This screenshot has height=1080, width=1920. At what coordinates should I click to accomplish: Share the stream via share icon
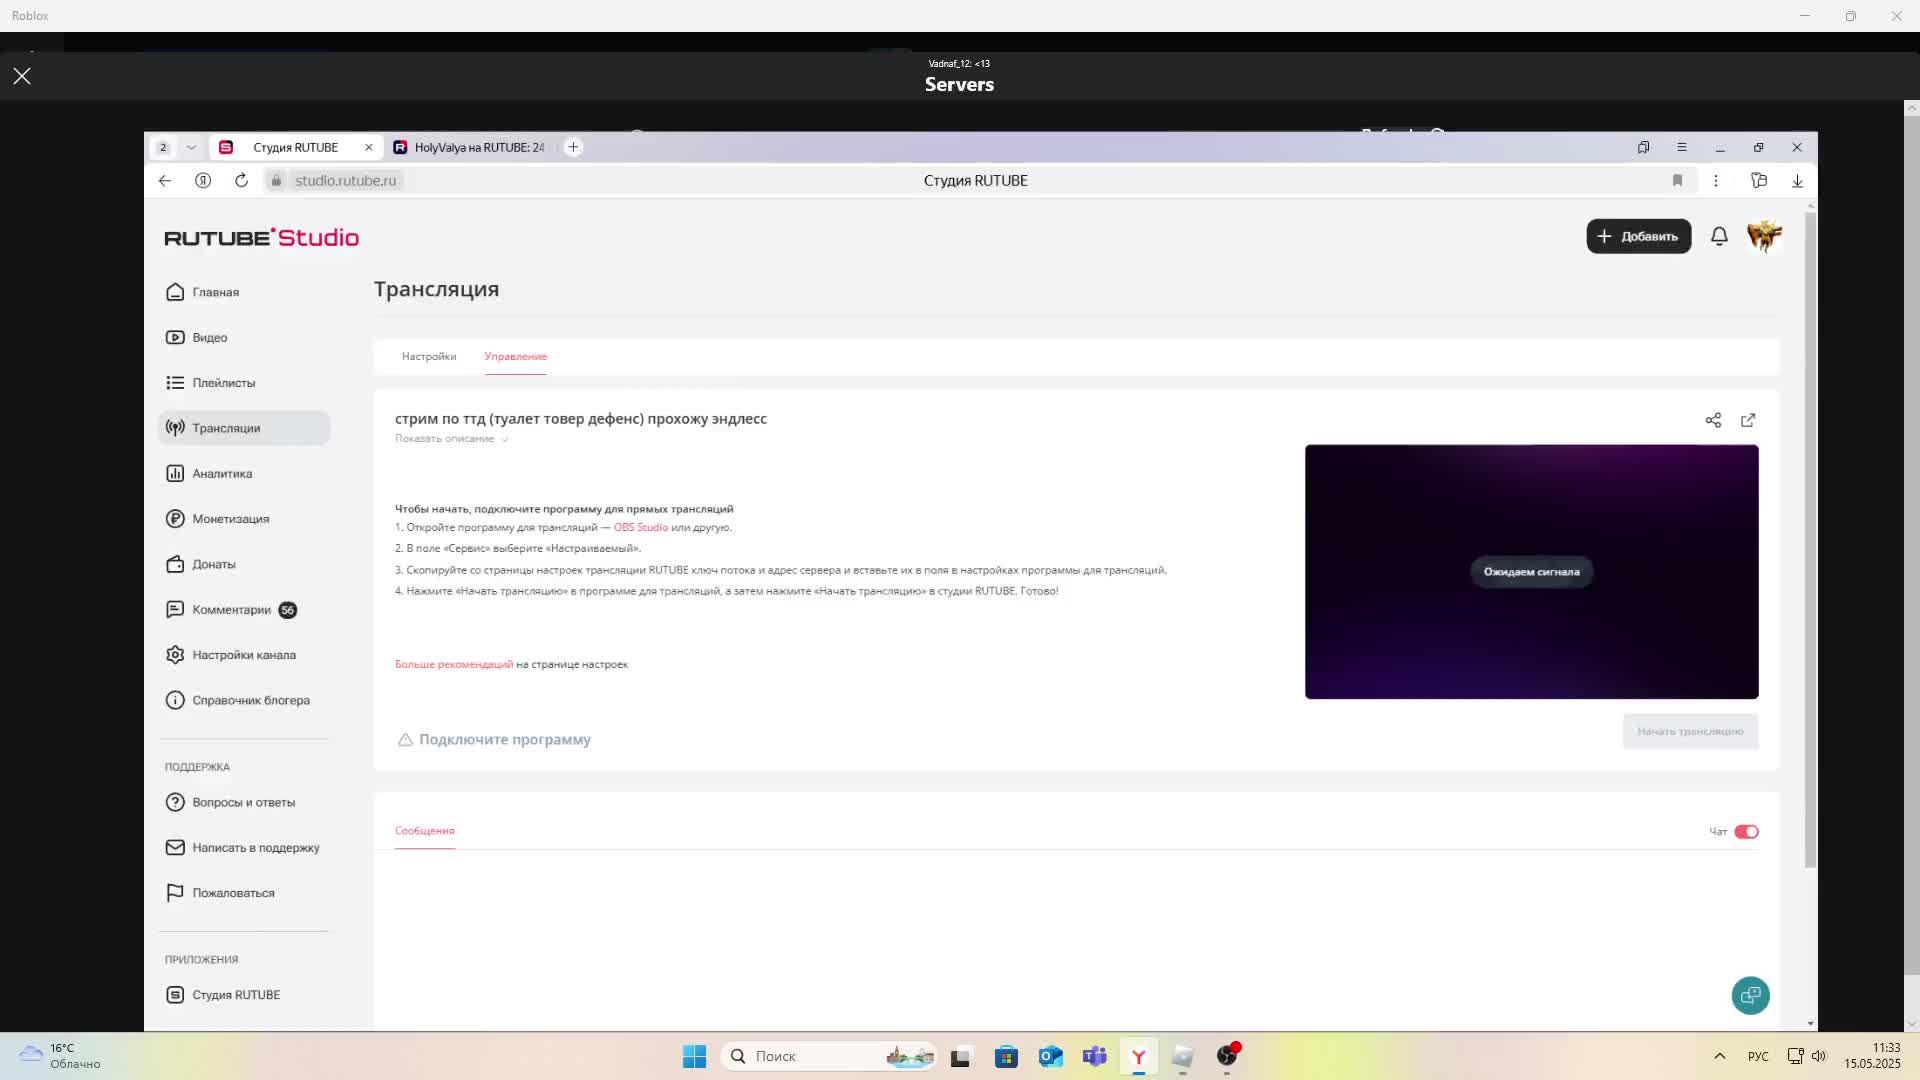click(1713, 420)
